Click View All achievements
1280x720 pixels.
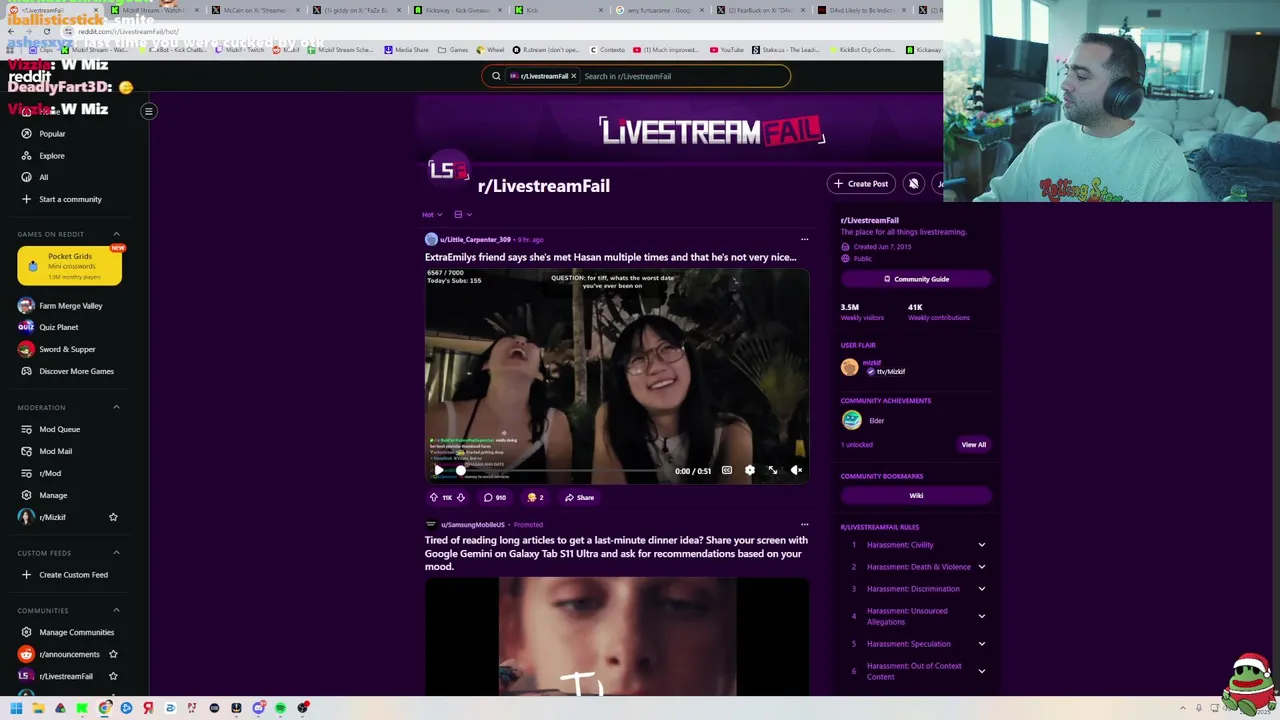973,444
